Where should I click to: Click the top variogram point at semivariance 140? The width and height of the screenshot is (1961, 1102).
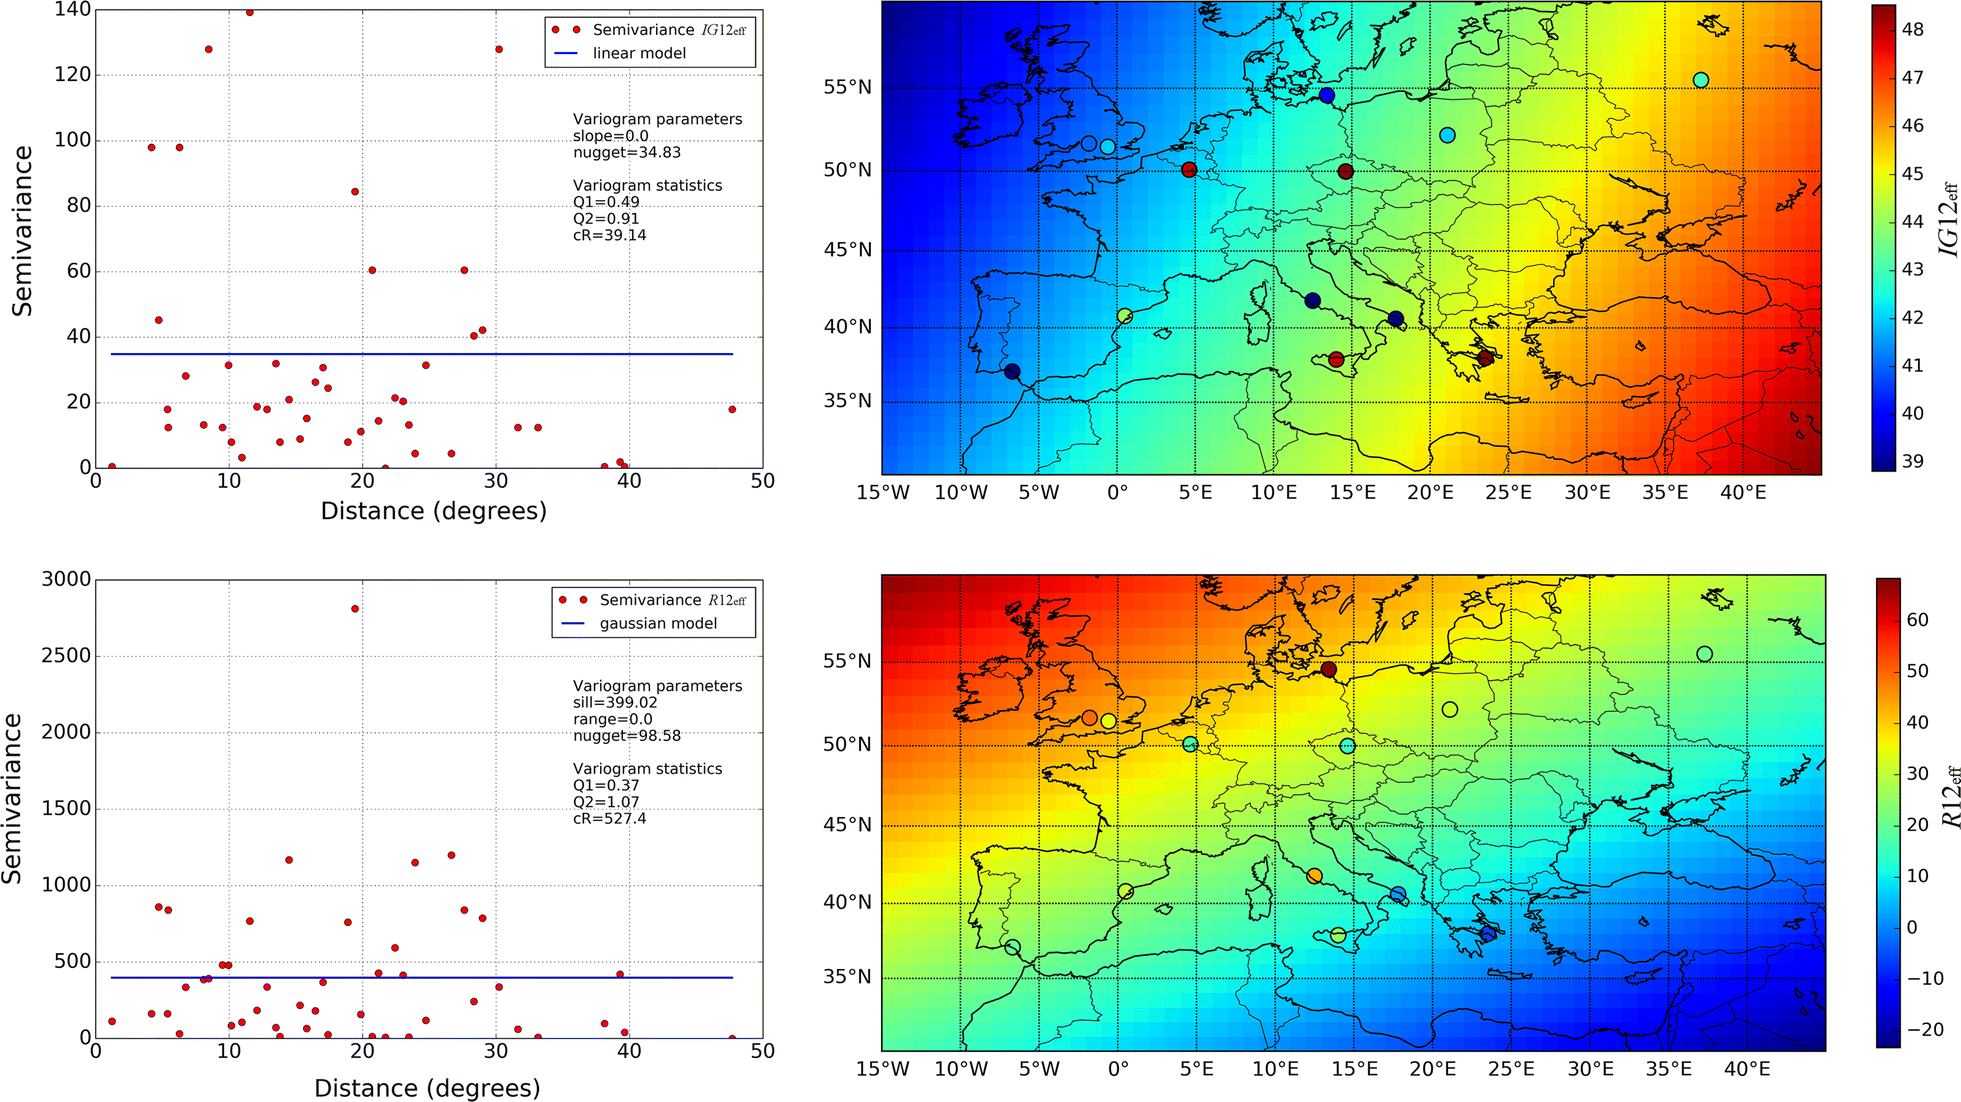click(x=249, y=12)
